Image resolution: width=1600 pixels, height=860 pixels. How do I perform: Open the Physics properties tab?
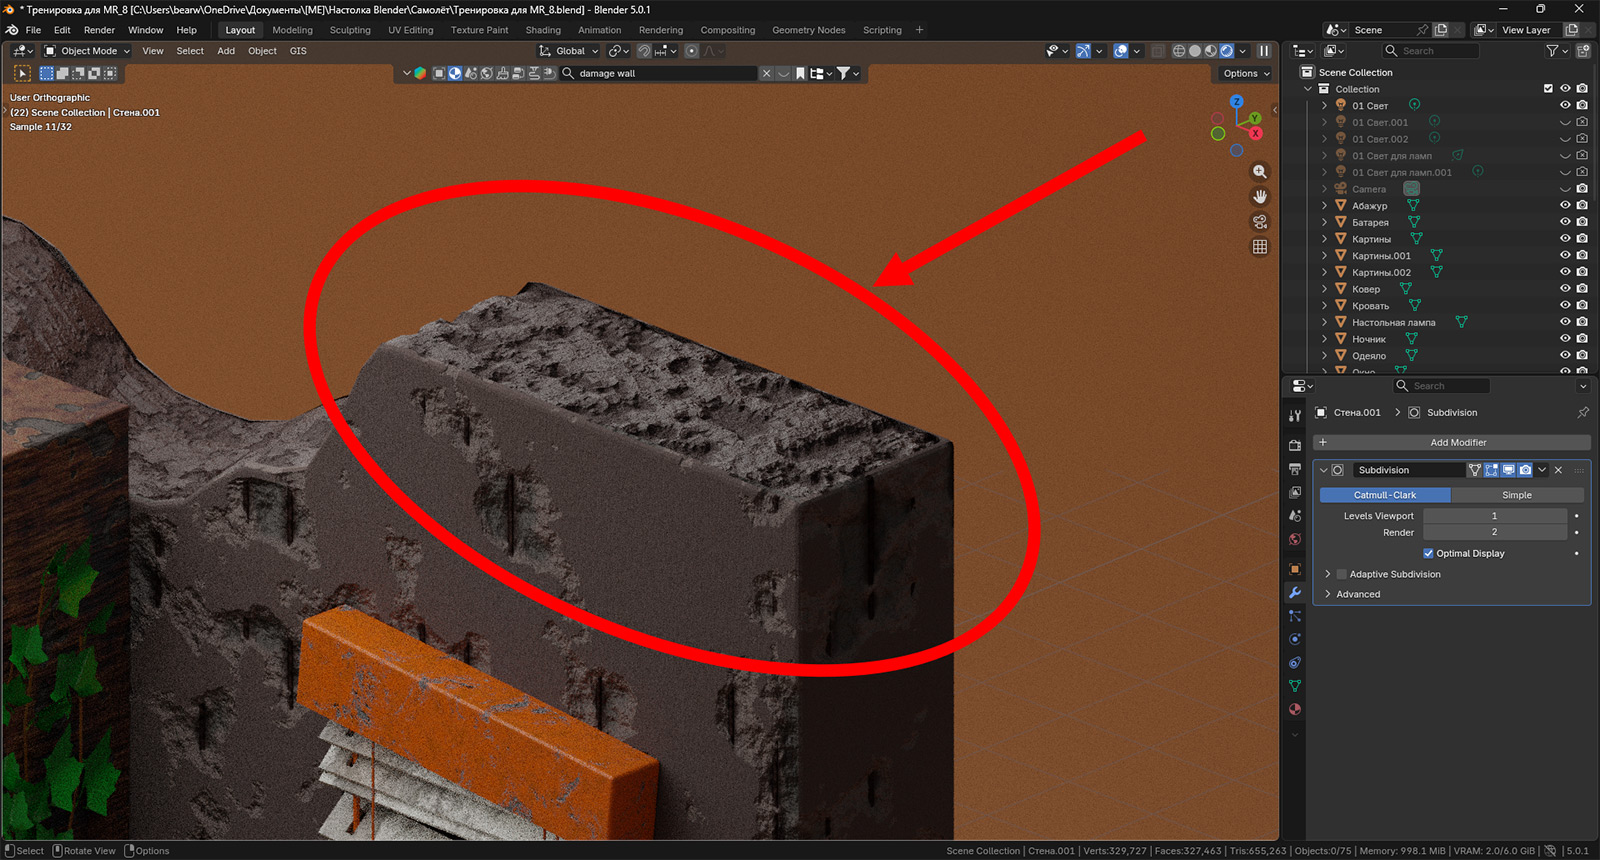(x=1295, y=639)
